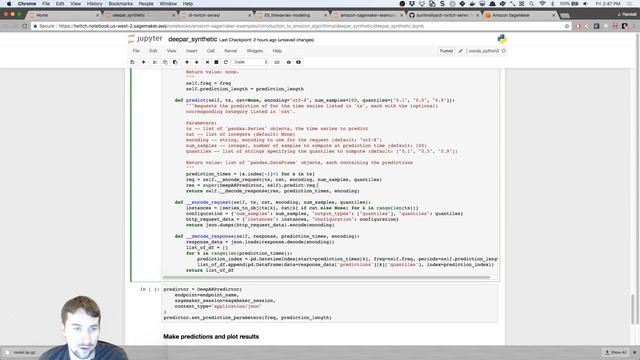640x360 pixels.
Task: Click the browser back arrow
Action: pos(6,26)
